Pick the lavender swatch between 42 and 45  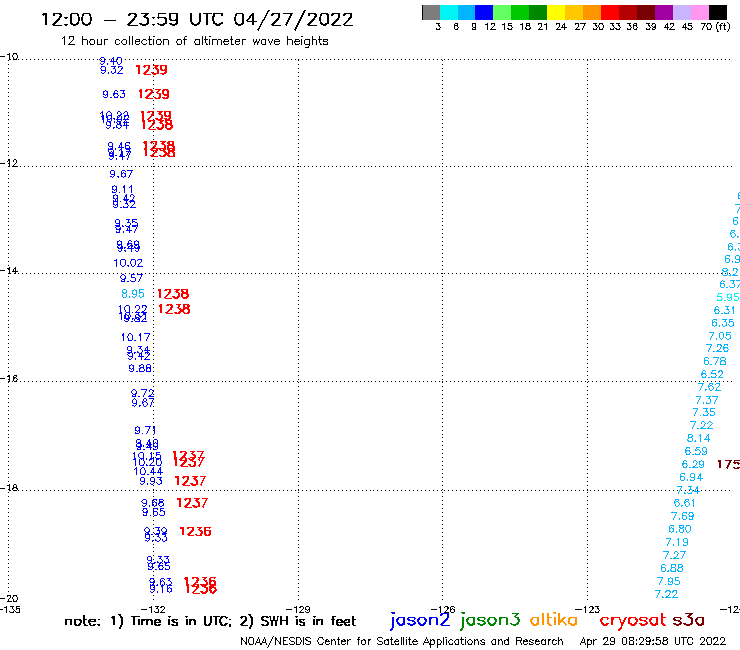[681, 12]
